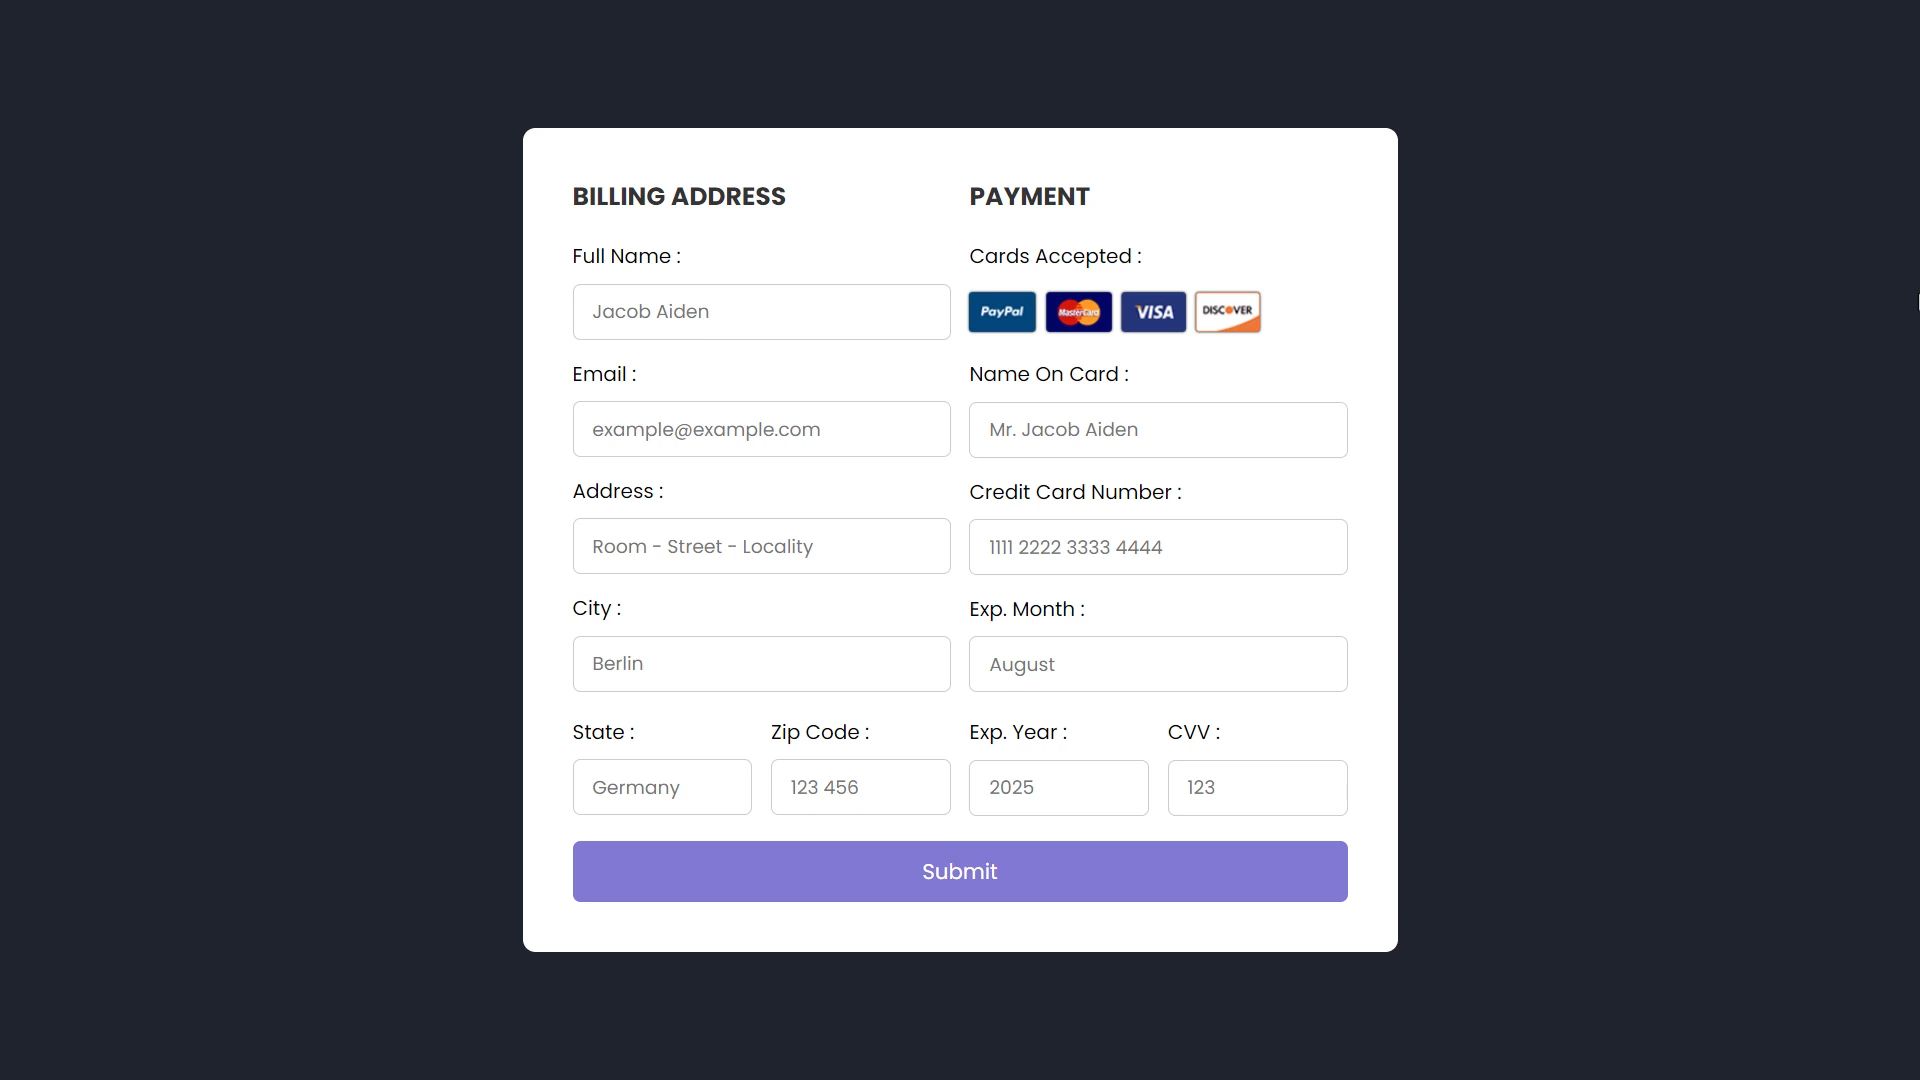
Task: Click the Full Name input field
Action: coord(761,311)
